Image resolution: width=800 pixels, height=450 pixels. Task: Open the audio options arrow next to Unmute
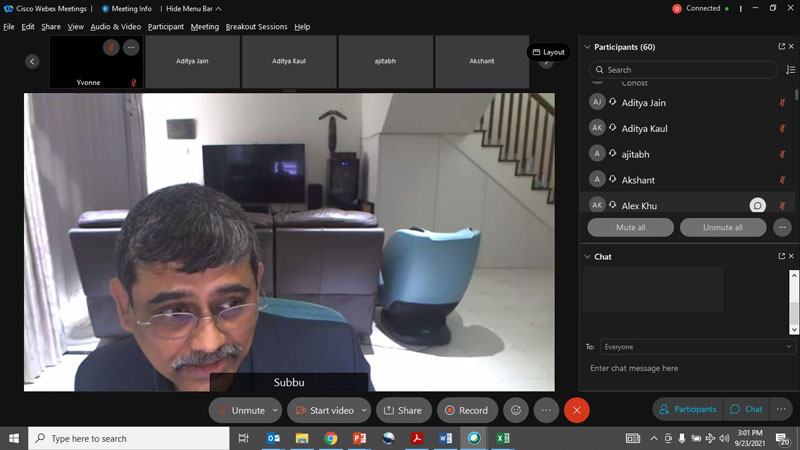click(x=276, y=410)
